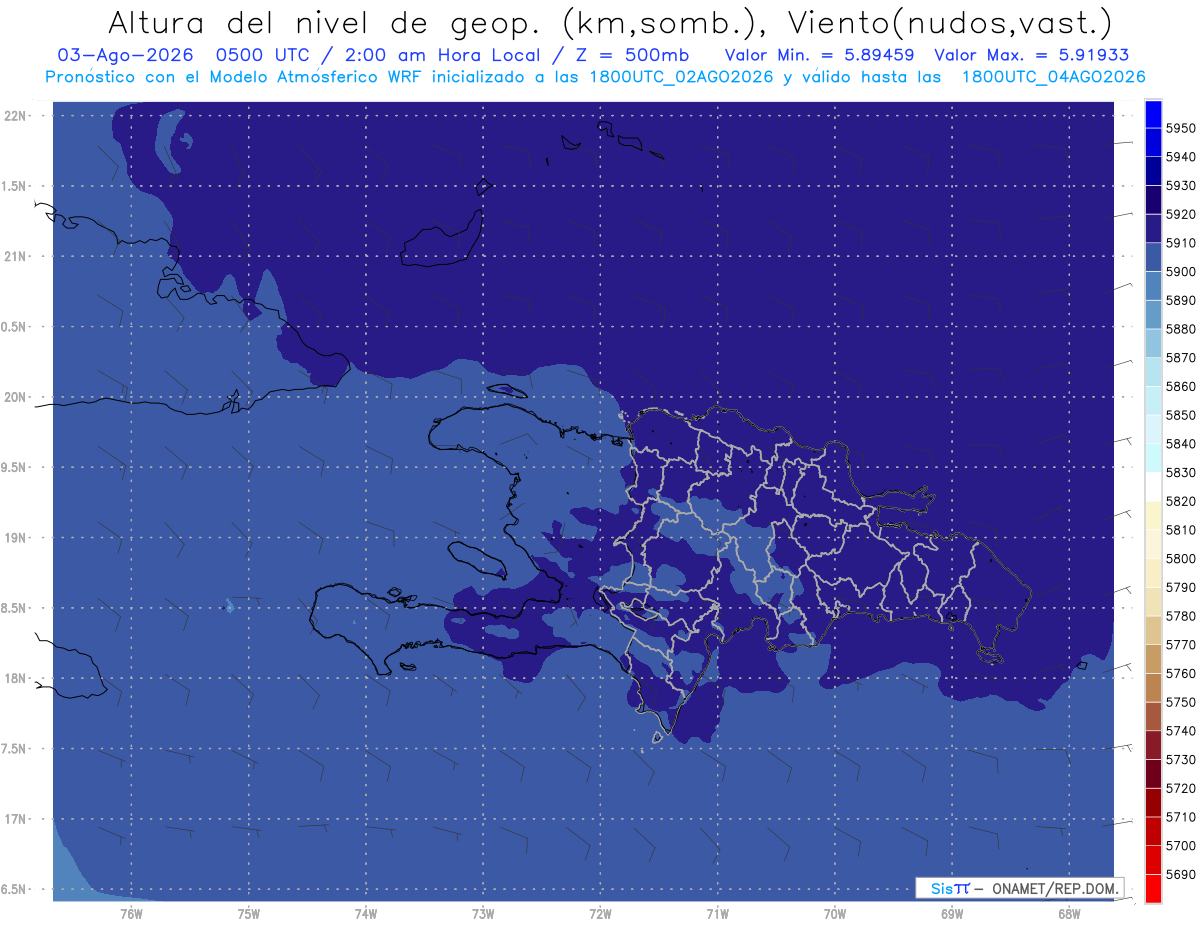
Task: Click the 5780 colorbar label
Action: [1180, 616]
